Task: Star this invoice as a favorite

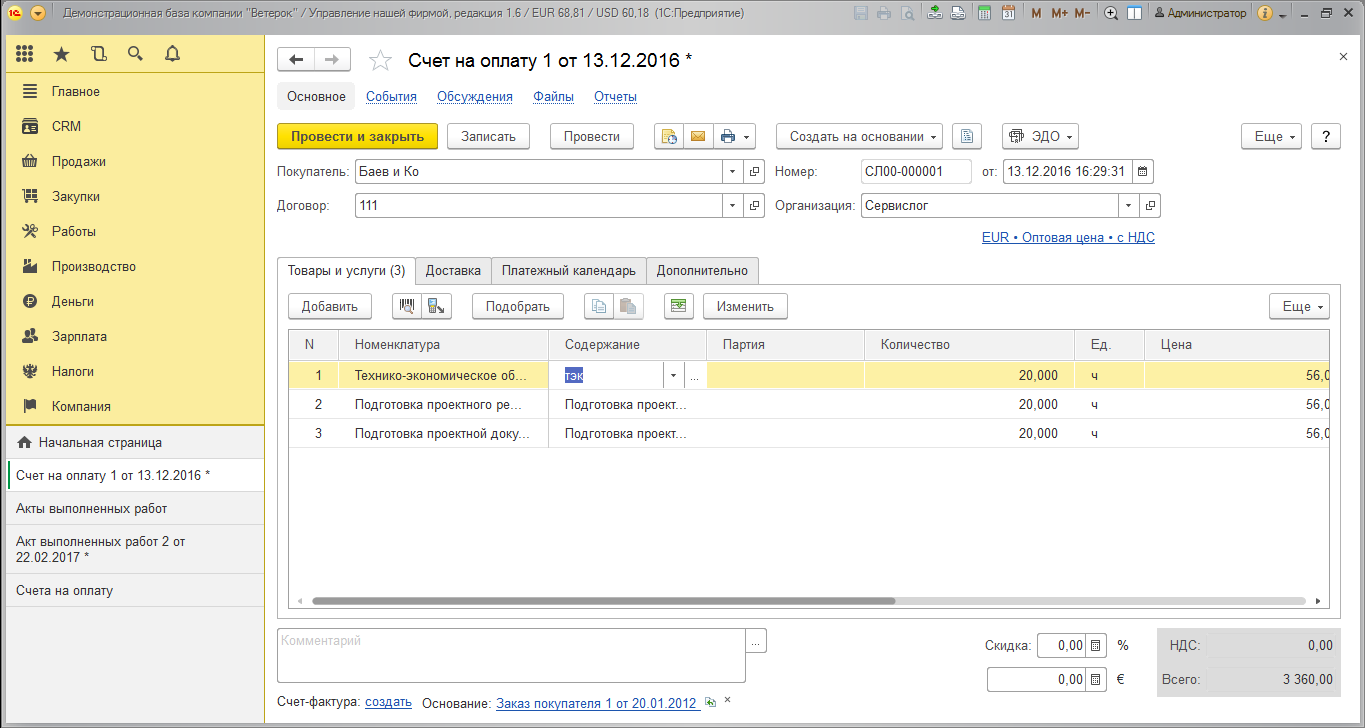Action: click(x=380, y=61)
